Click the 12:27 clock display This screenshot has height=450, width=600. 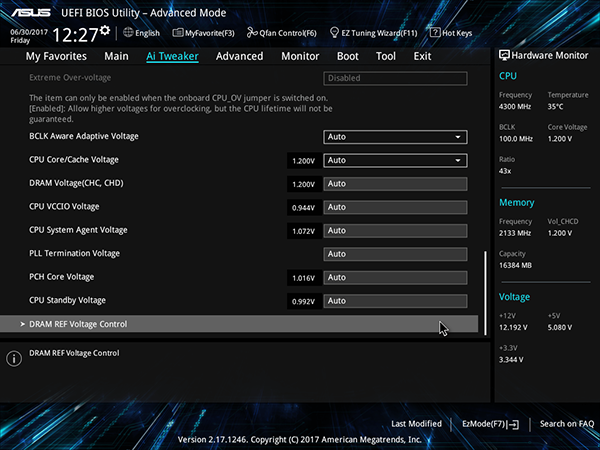(75, 35)
